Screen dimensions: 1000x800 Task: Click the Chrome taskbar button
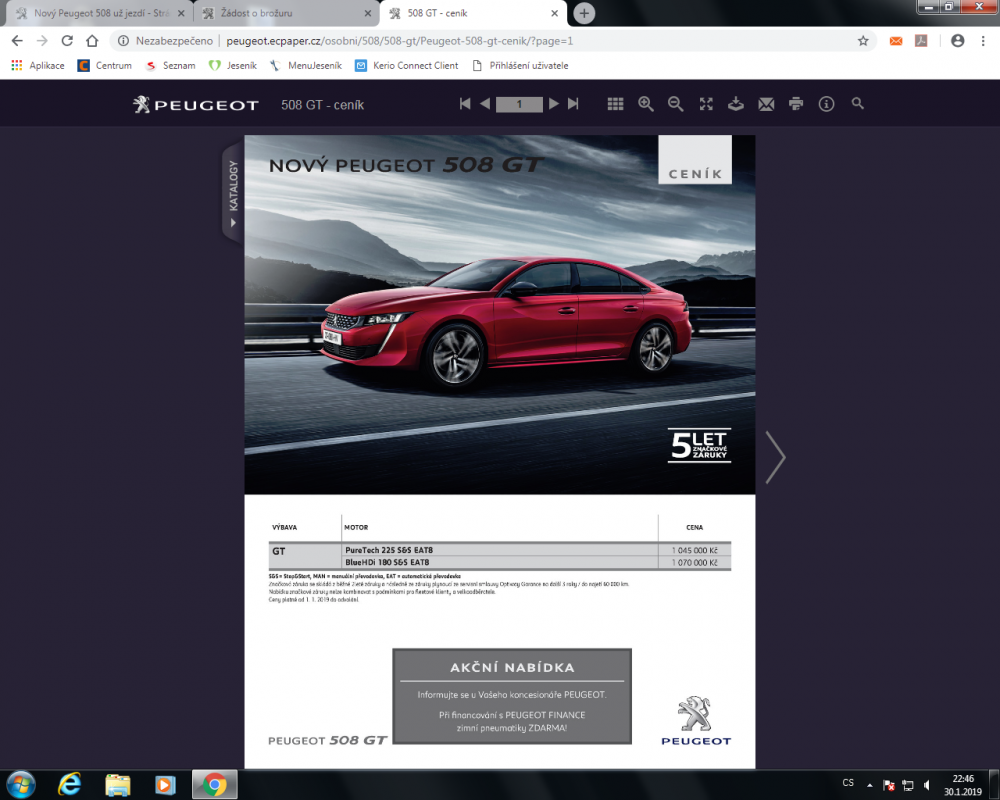click(x=215, y=784)
